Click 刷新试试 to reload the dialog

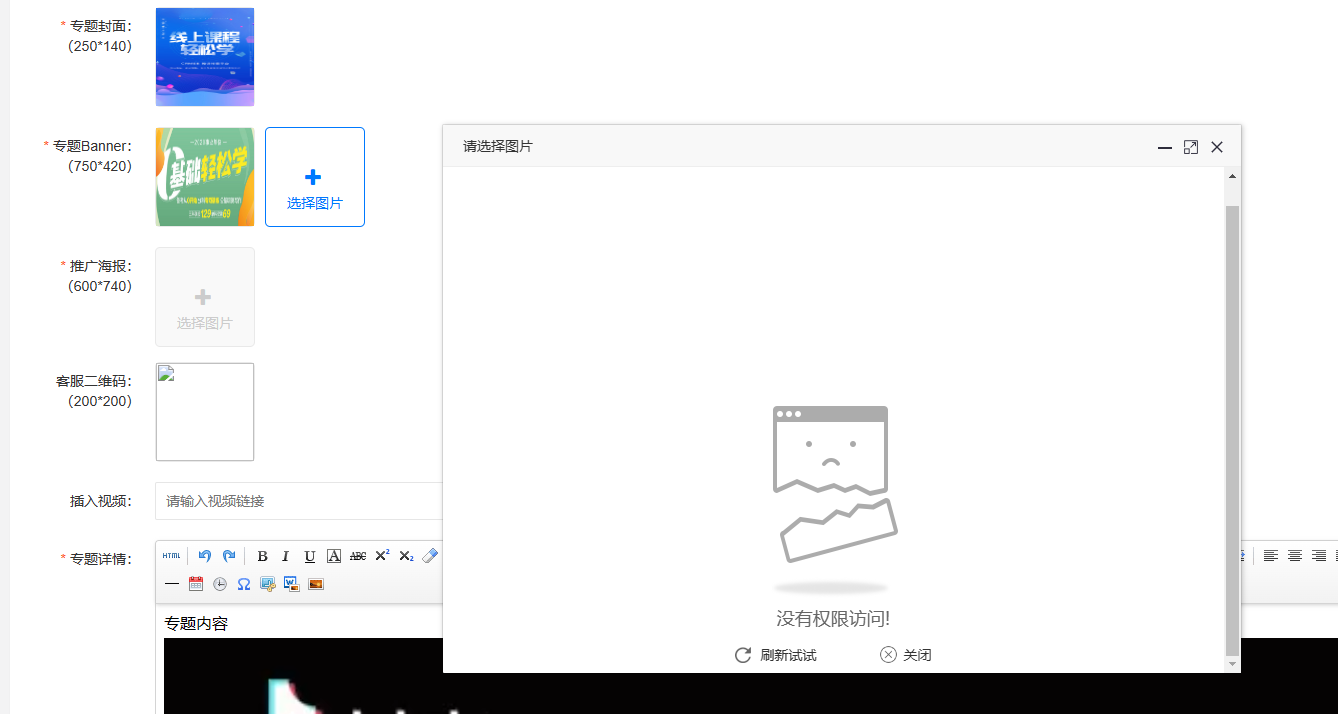775,655
